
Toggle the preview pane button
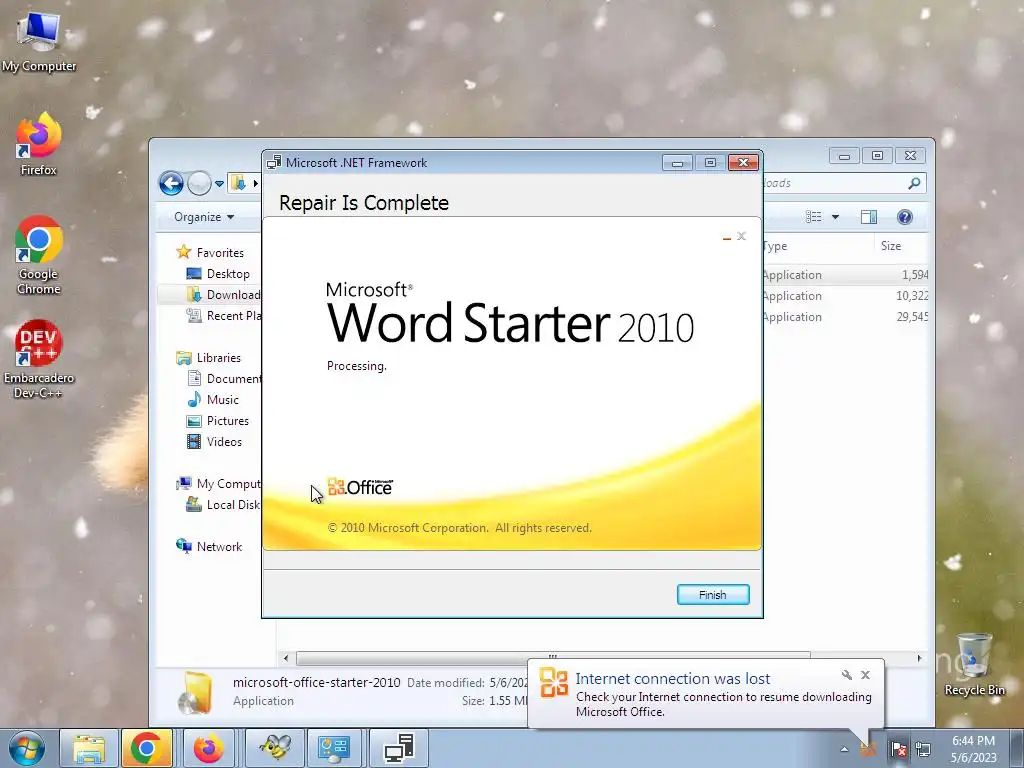click(869, 217)
